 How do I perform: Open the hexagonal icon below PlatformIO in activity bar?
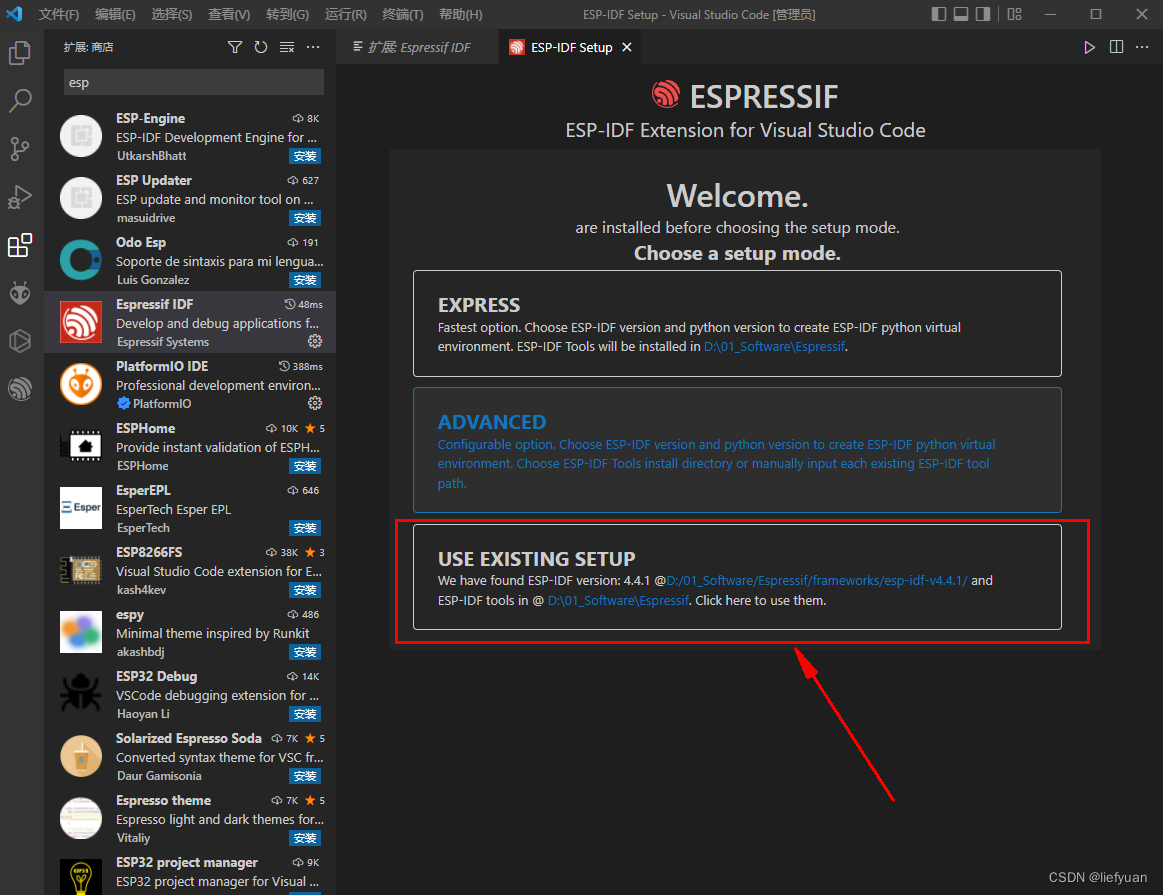(20, 341)
